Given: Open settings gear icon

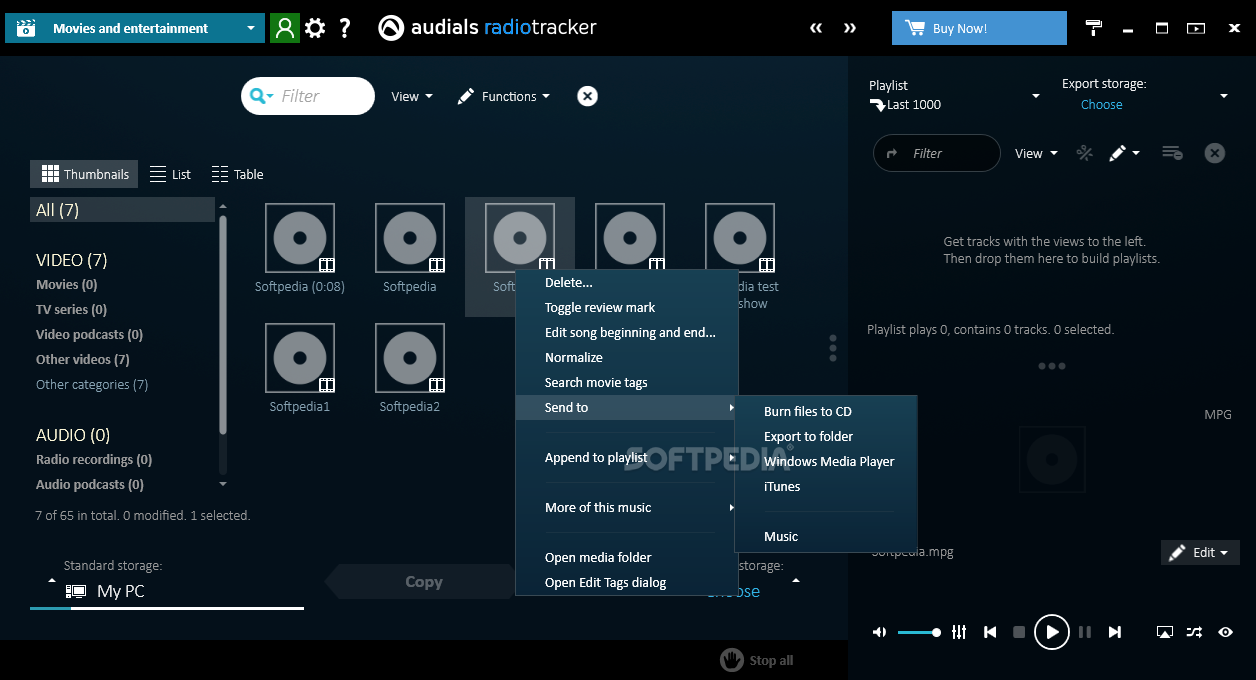Looking at the screenshot, I should [x=315, y=28].
